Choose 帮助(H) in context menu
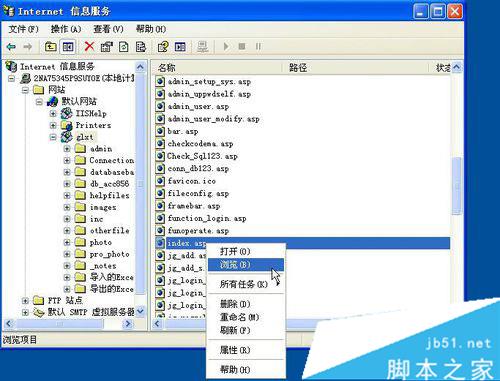Screen dimensions: 500x381 coord(246,370)
